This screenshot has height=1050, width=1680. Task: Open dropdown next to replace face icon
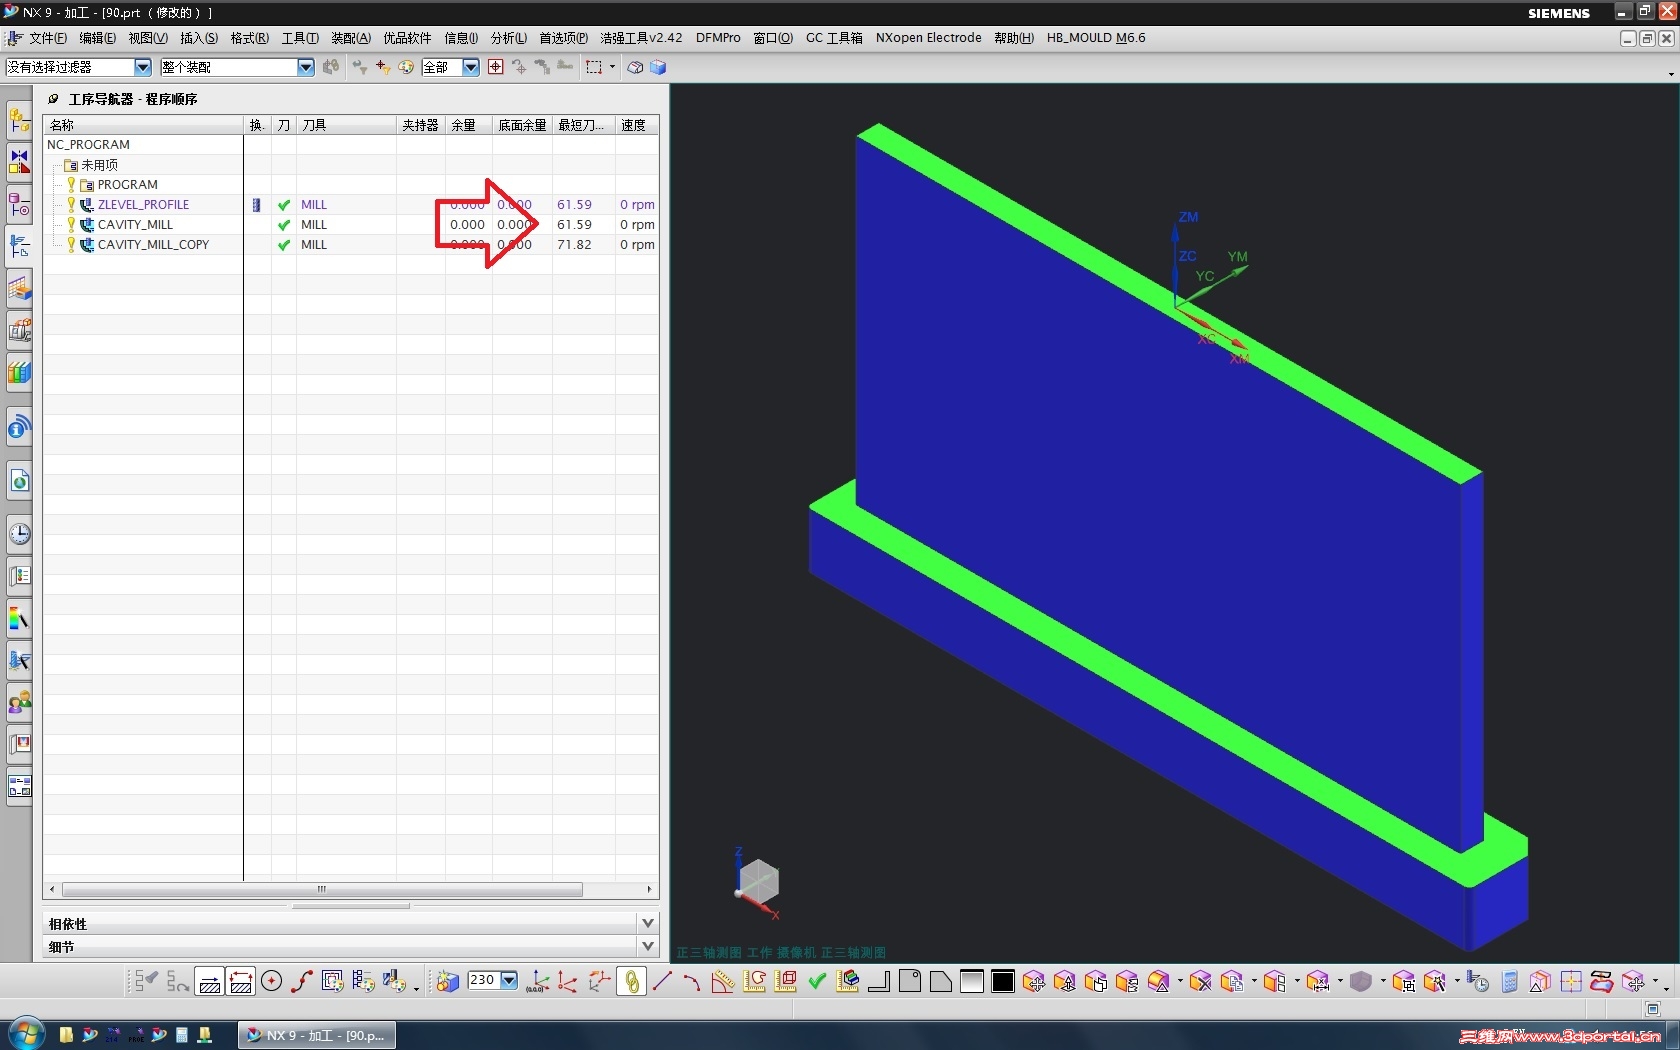click(x=1180, y=981)
